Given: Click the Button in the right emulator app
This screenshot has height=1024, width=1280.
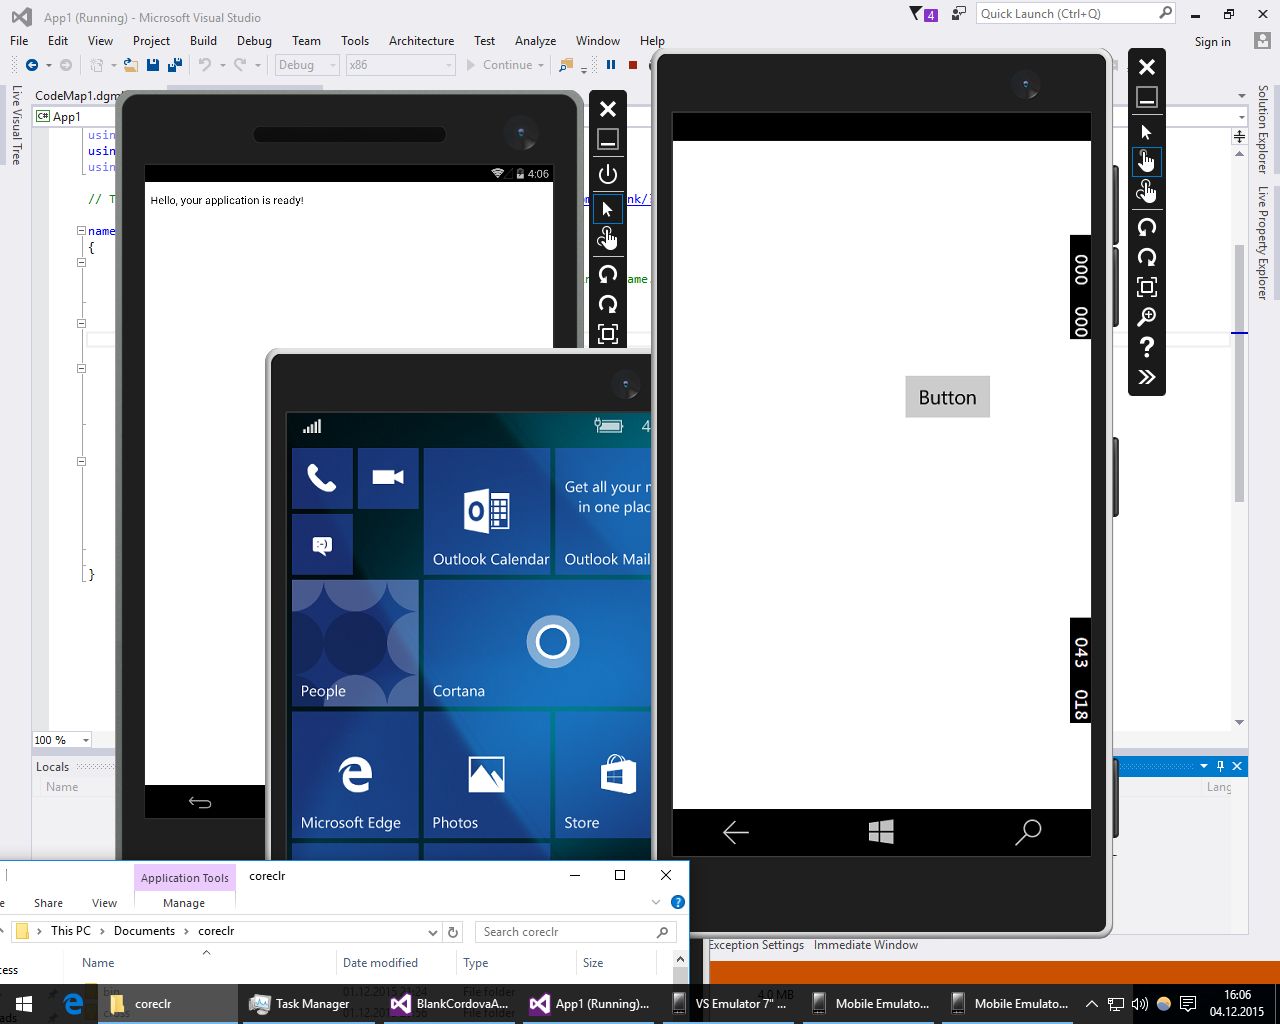Looking at the screenshot, I should [x=947, y=397].
